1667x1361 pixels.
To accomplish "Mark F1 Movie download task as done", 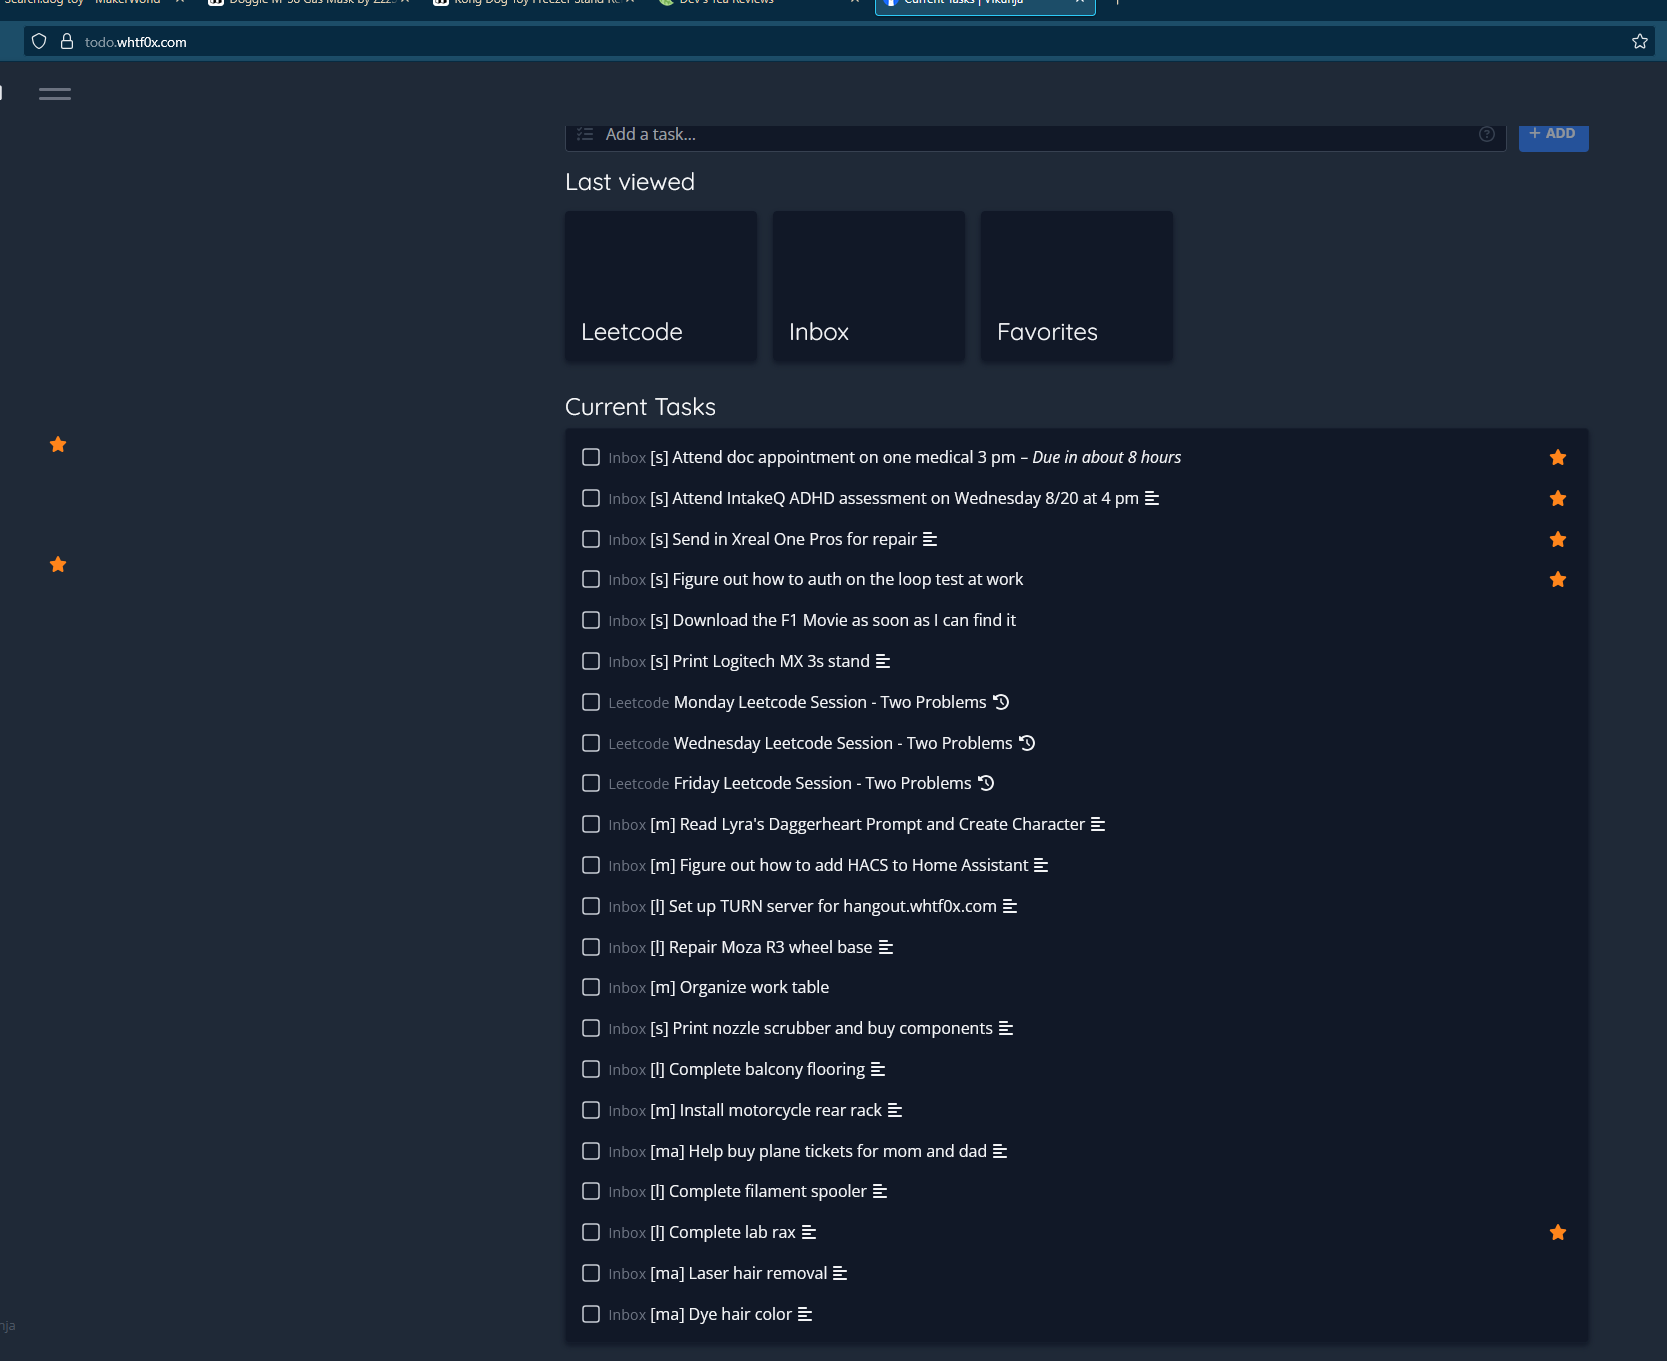I will click(x=591, y=621).
